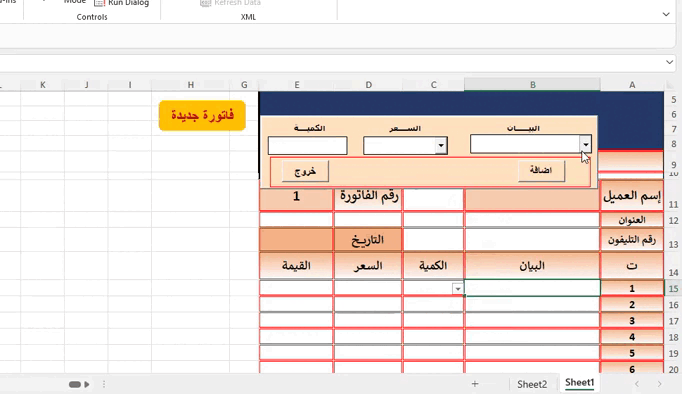
Task: Click the ت serial column header cell
Action: (x=632, y=266)
